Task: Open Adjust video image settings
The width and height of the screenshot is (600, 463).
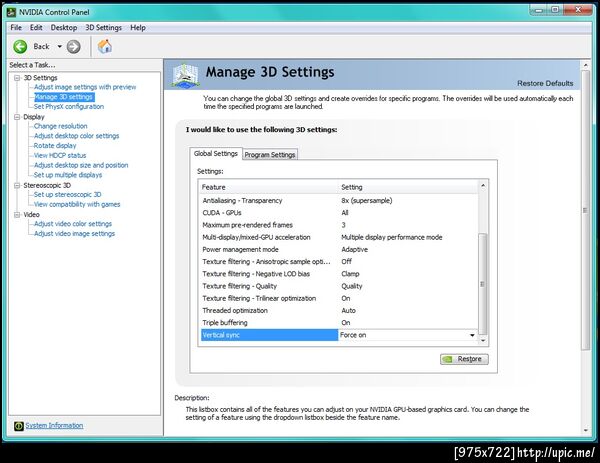Action: click(74, 233)
